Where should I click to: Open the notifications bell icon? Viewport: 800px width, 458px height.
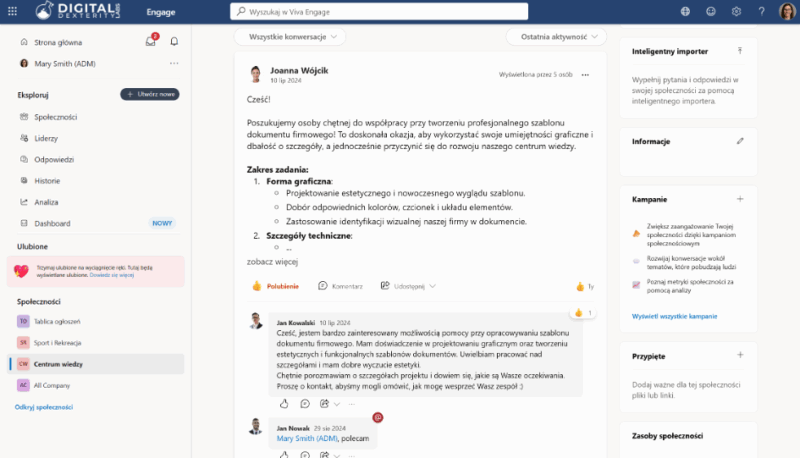click(174, 41)
